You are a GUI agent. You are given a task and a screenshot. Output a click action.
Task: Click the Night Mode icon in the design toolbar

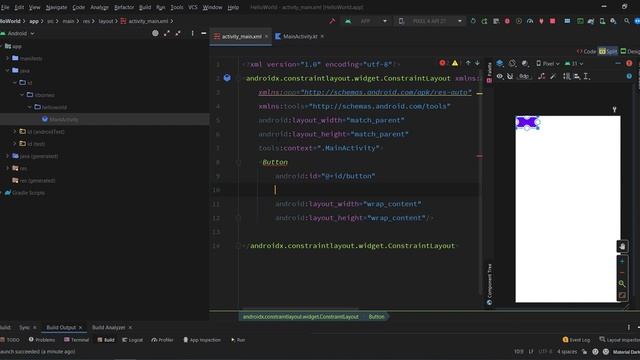pyautogui.click(x=525, y=64)
